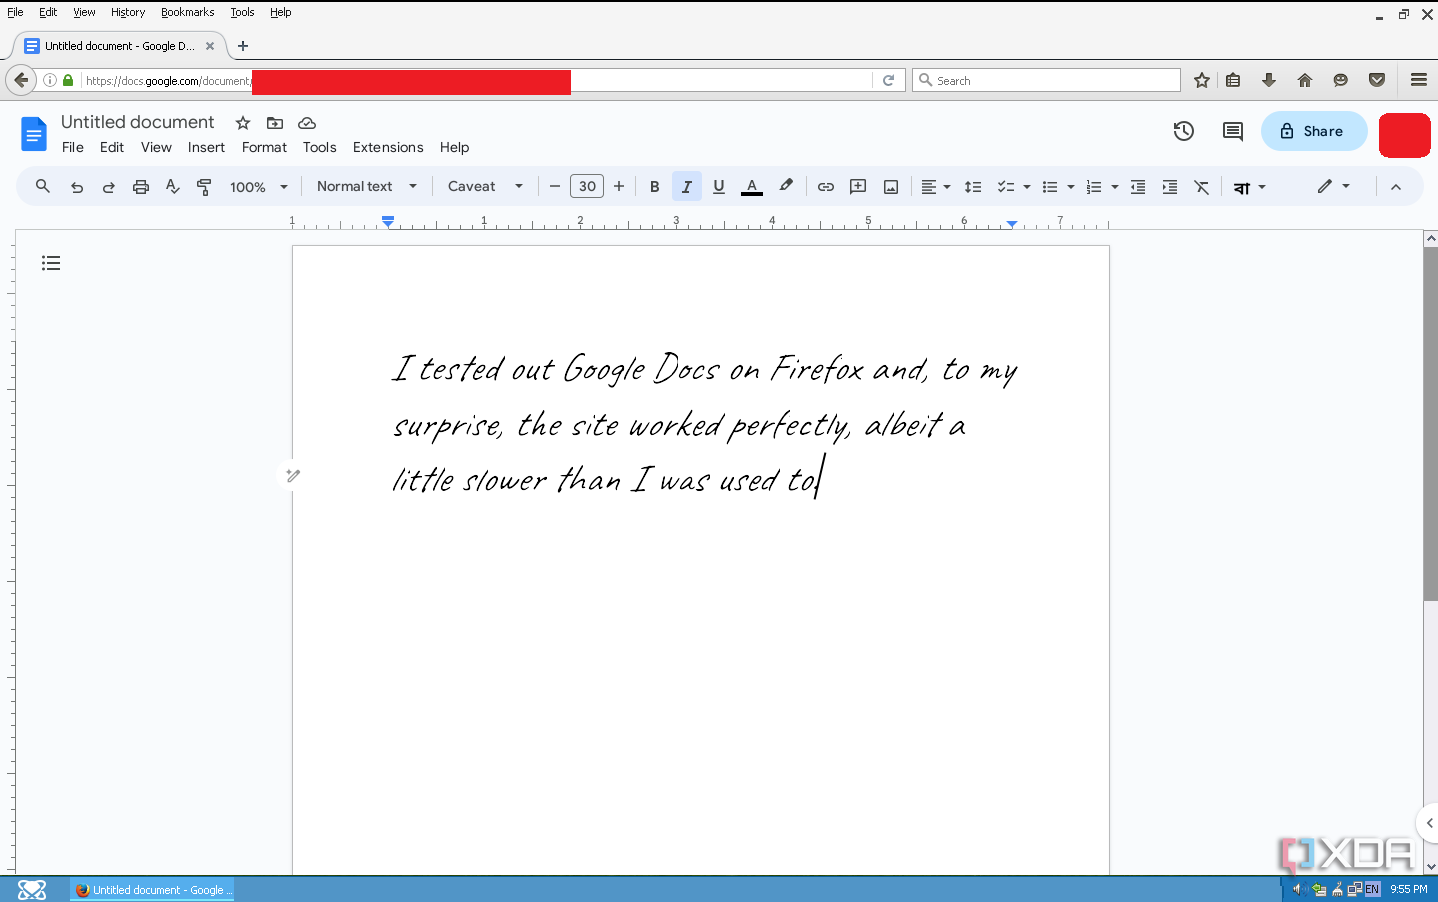1438x902 pixels.
Task: Open Caveat font dropdown
Action: pos(486,186)
